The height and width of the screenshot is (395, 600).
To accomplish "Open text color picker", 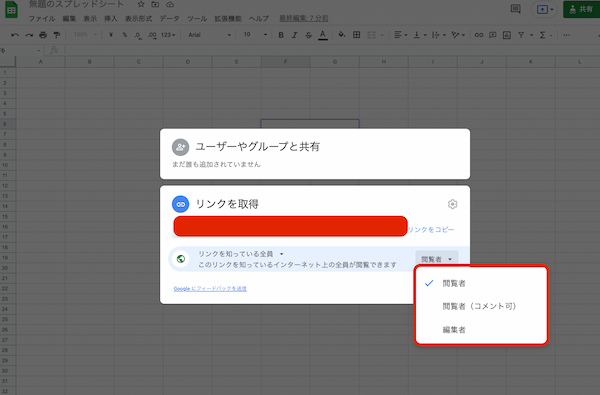I will tap(323, 35).
